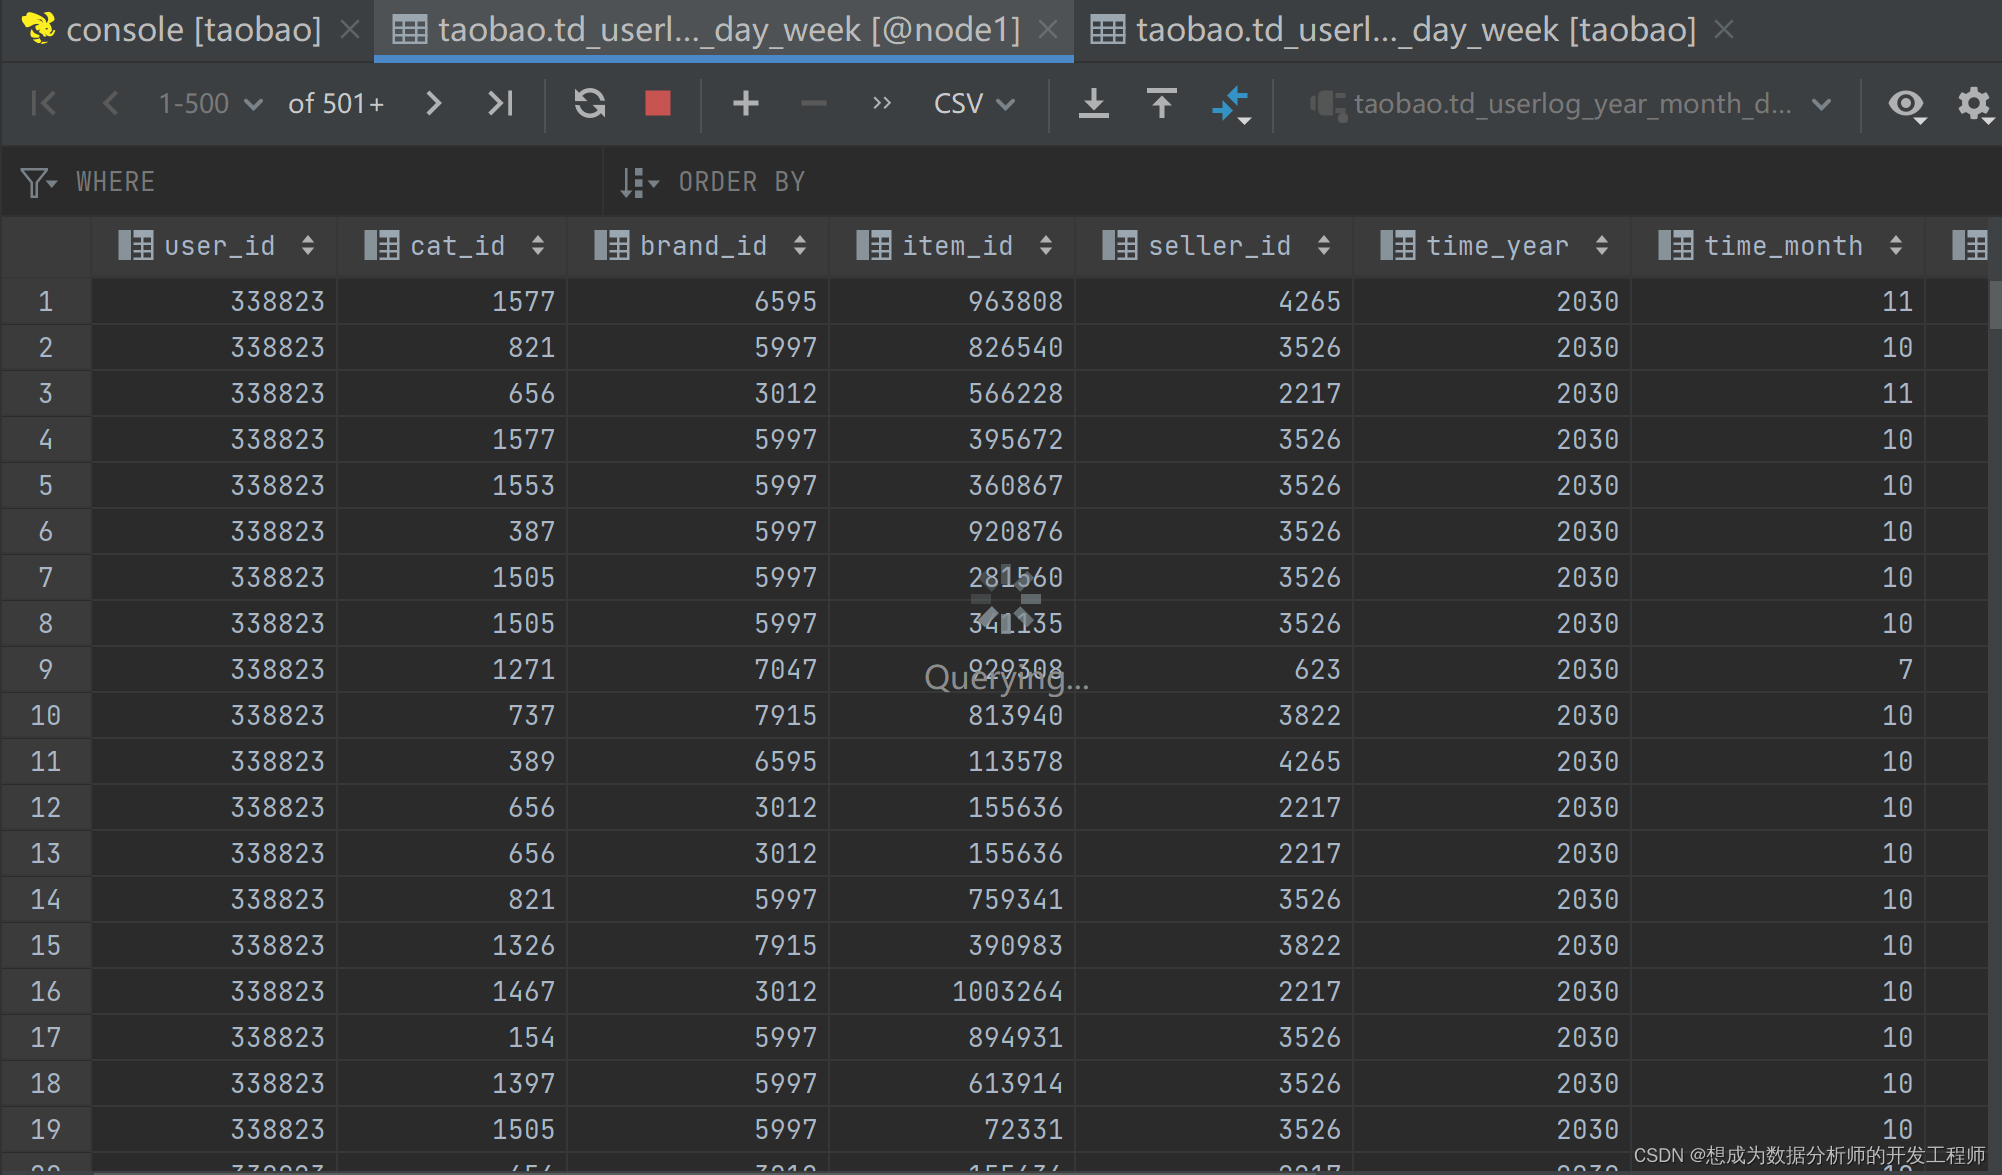Sort by time_month column header
Image resolution: width=2002 pixels, height=1175 pixels.
click(x=1778, y=246)
